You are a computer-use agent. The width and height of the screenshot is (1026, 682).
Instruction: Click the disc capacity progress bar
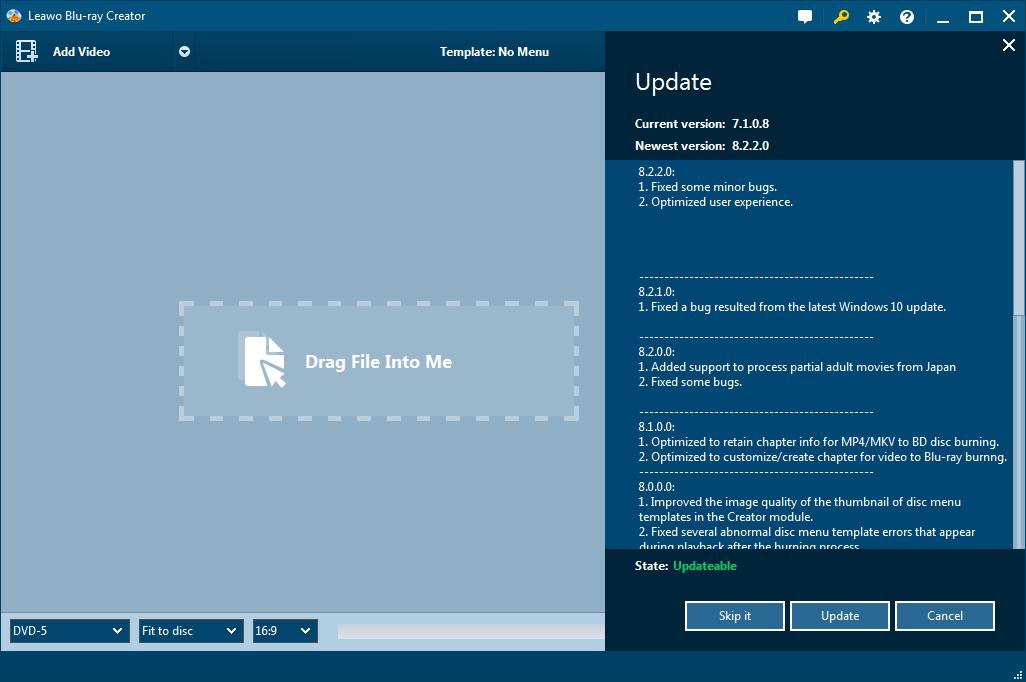[471, 632]
